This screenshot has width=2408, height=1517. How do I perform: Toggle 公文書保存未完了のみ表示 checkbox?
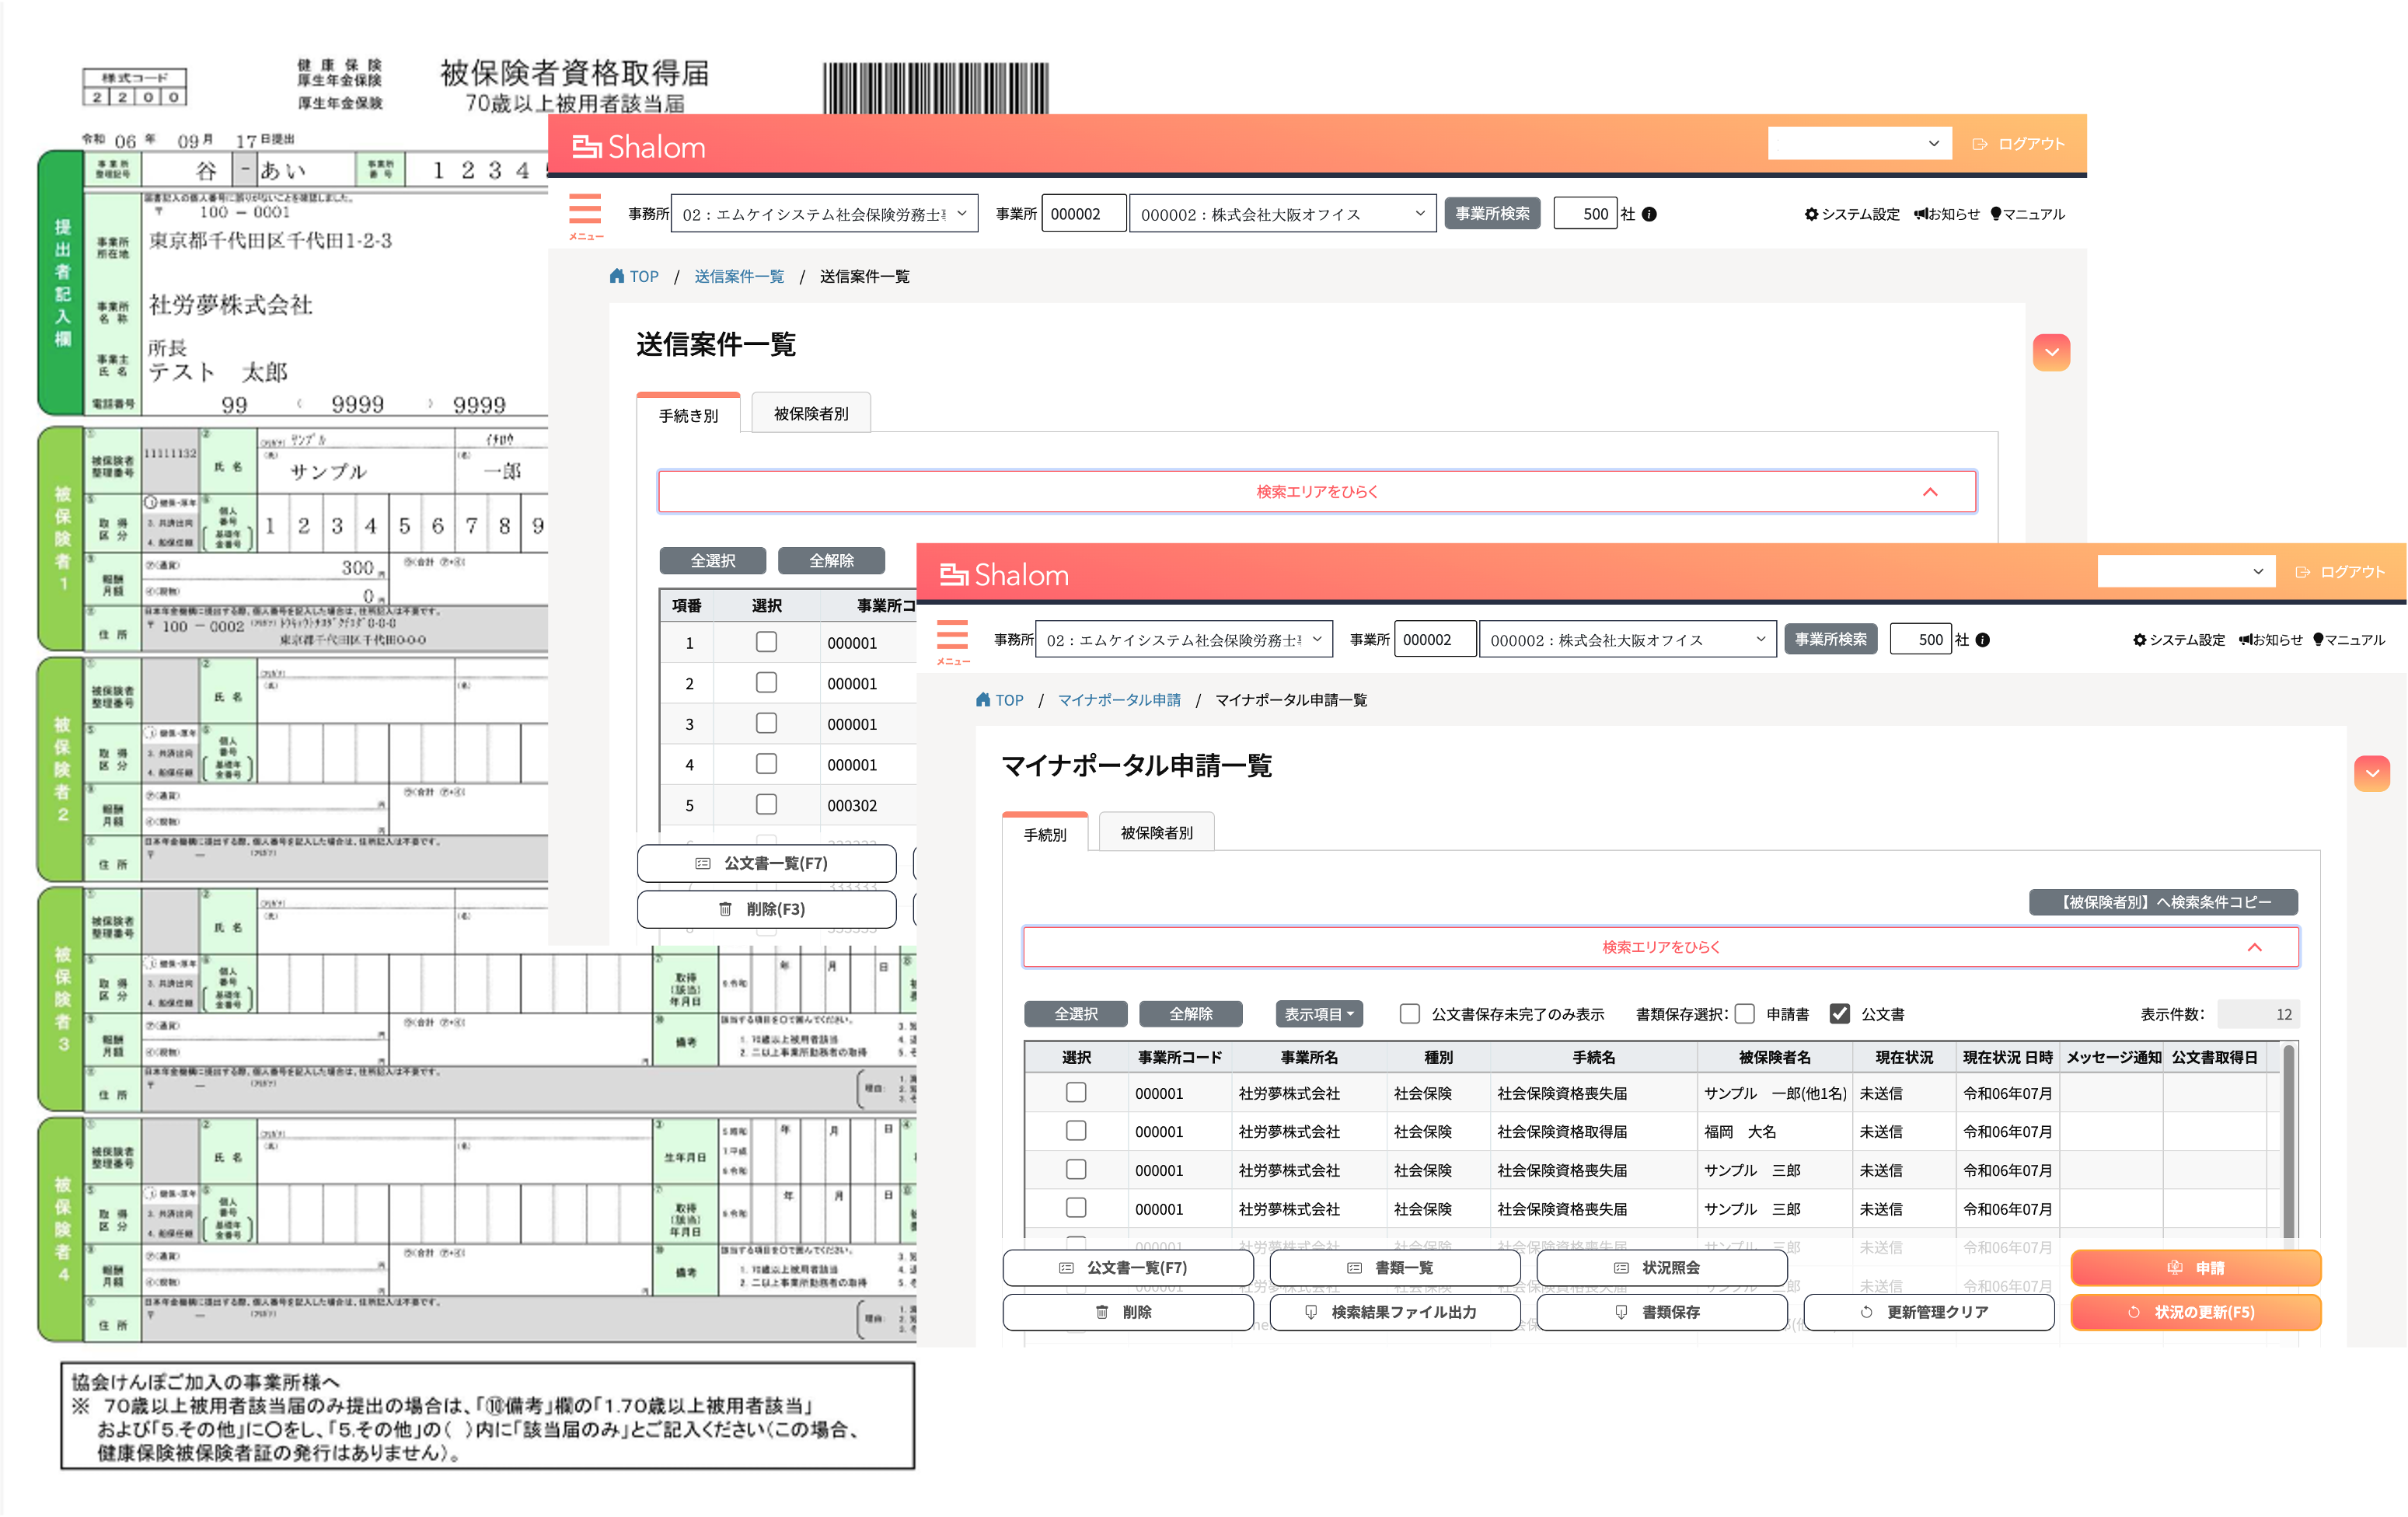tap(1409, 1014)
